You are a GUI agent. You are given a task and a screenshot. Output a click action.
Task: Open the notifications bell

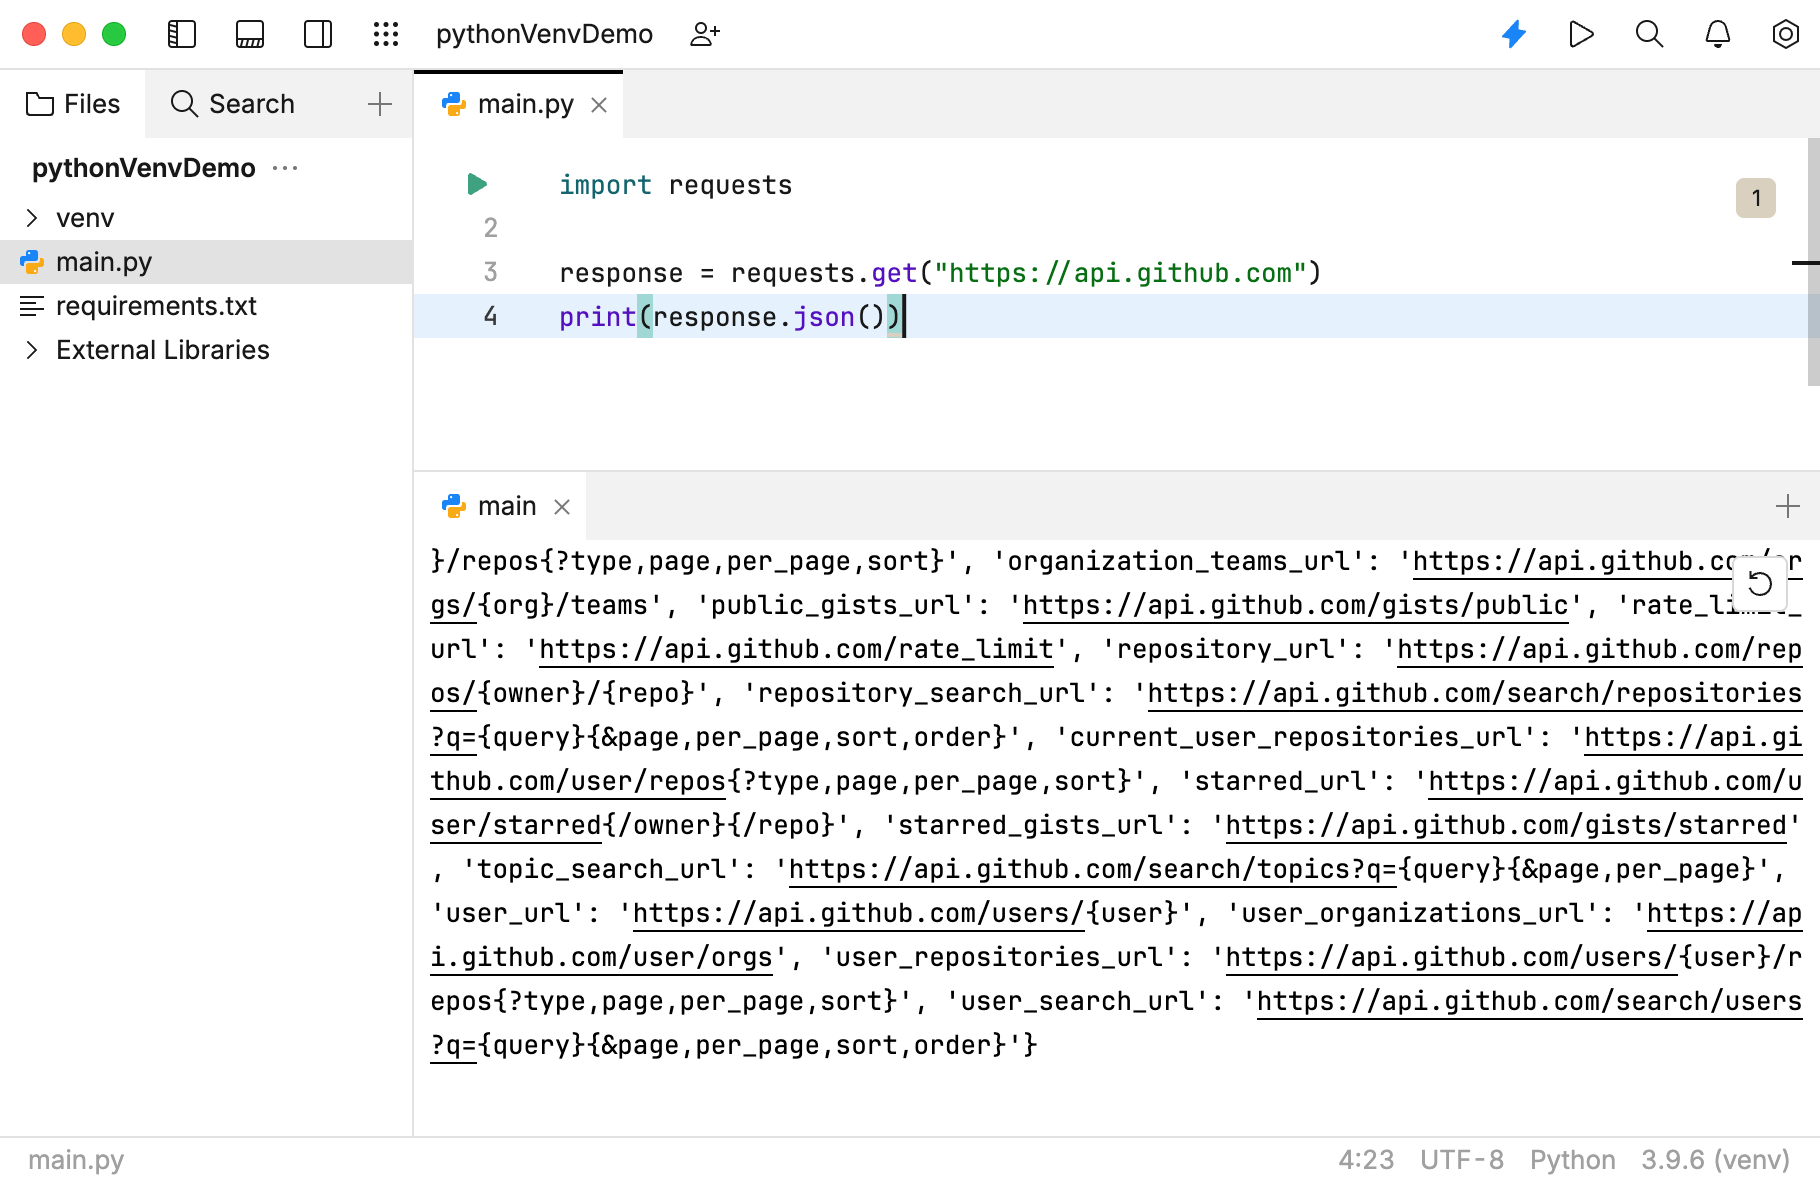click(1717, 33)
